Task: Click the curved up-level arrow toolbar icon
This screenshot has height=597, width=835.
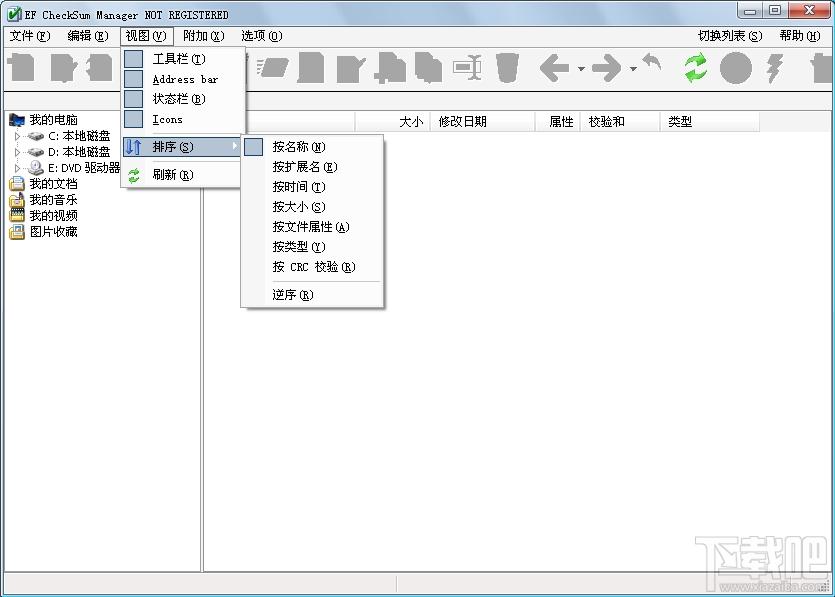Action: (652, 62)
